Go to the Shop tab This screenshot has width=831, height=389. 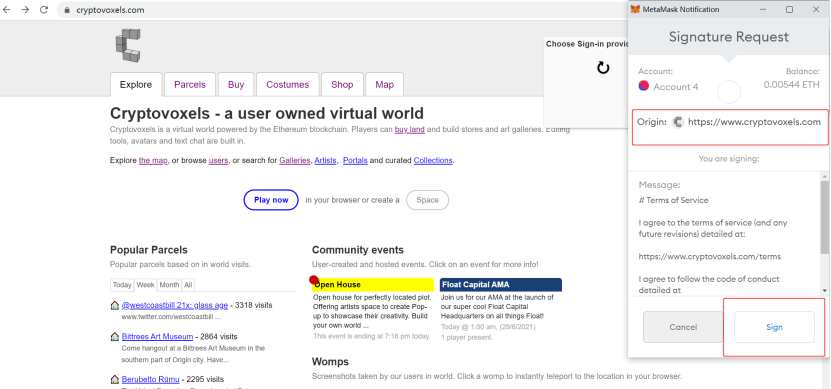click(x=342, y=85)
